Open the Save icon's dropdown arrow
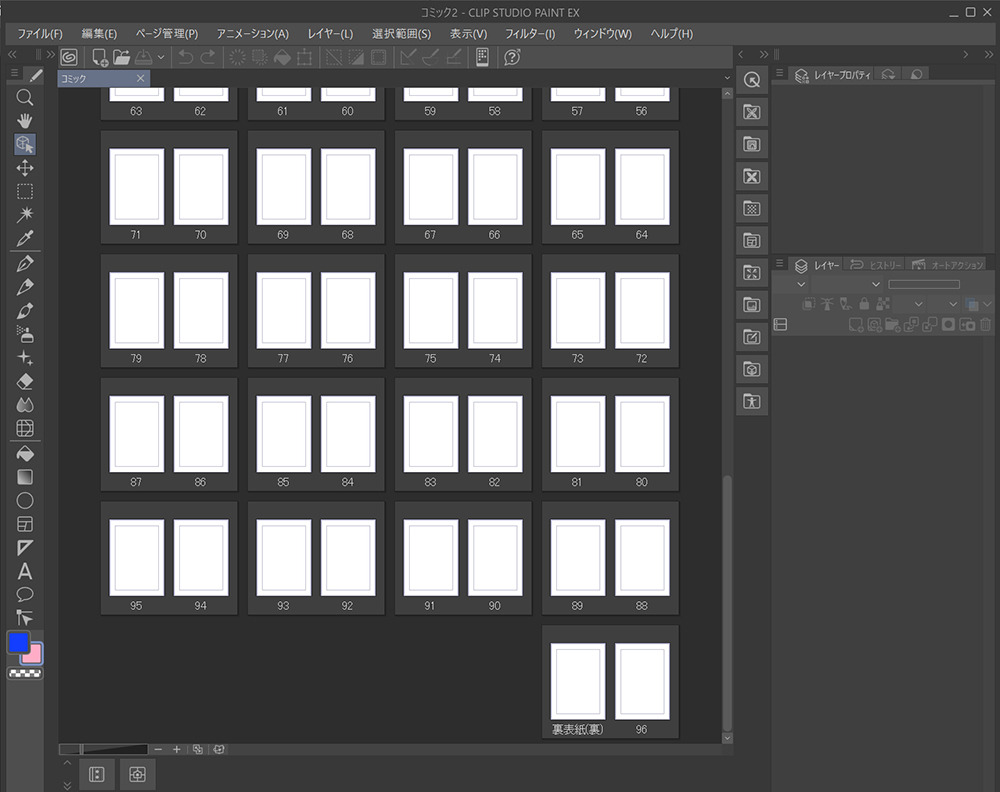This screenshot has width=1000, height=792. coord(161,57)
